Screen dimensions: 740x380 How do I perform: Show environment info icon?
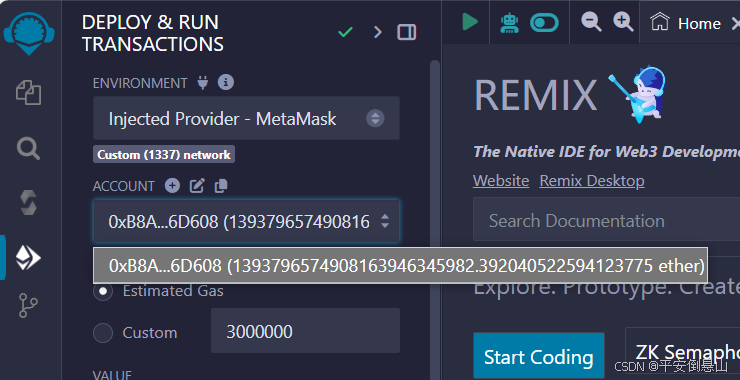tap(226, 83)
